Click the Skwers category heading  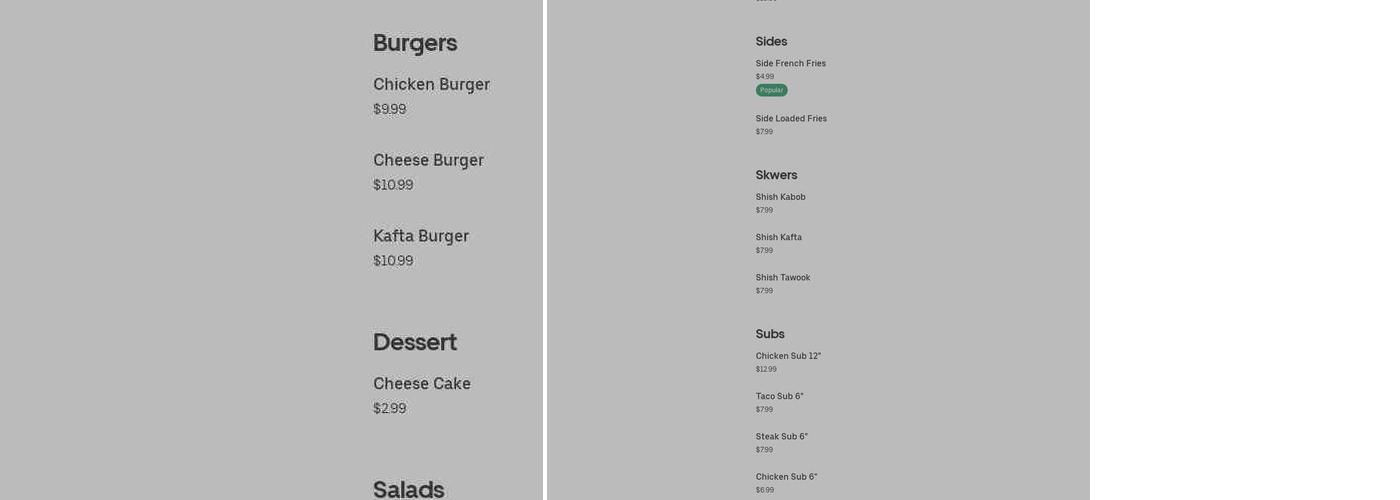[777, 175]
